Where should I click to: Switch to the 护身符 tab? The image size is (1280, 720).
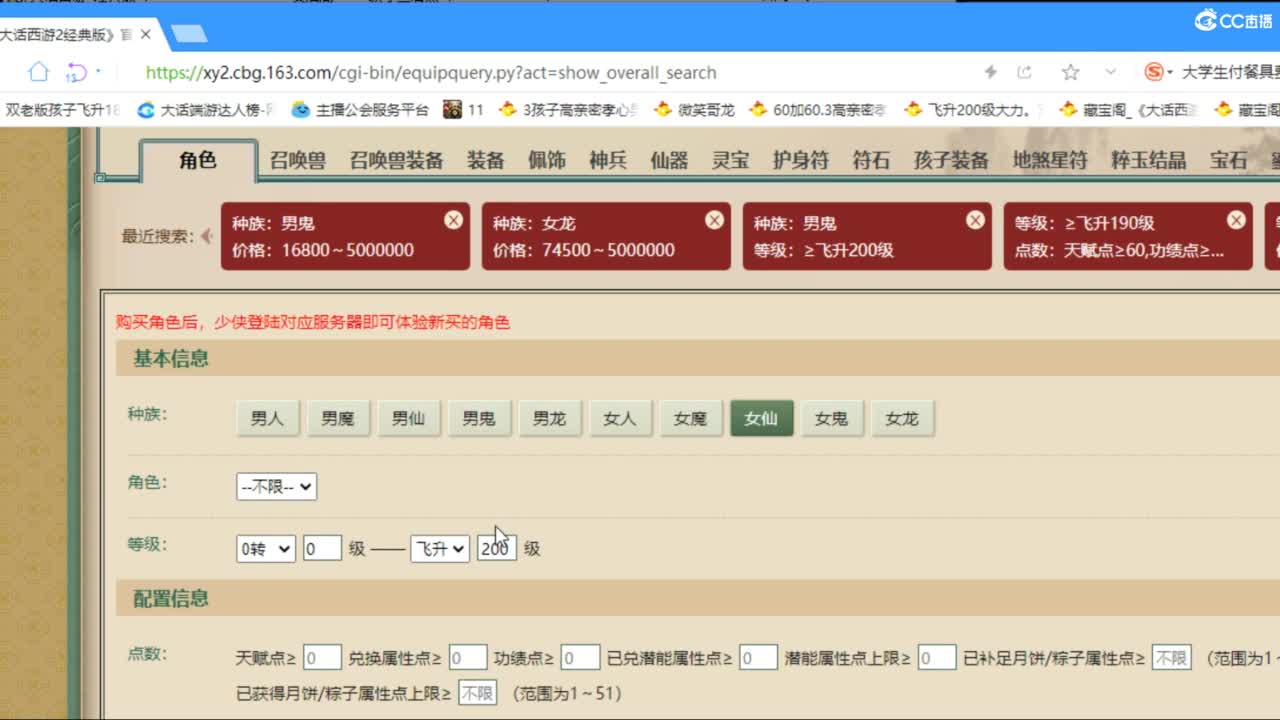[801, 160]
